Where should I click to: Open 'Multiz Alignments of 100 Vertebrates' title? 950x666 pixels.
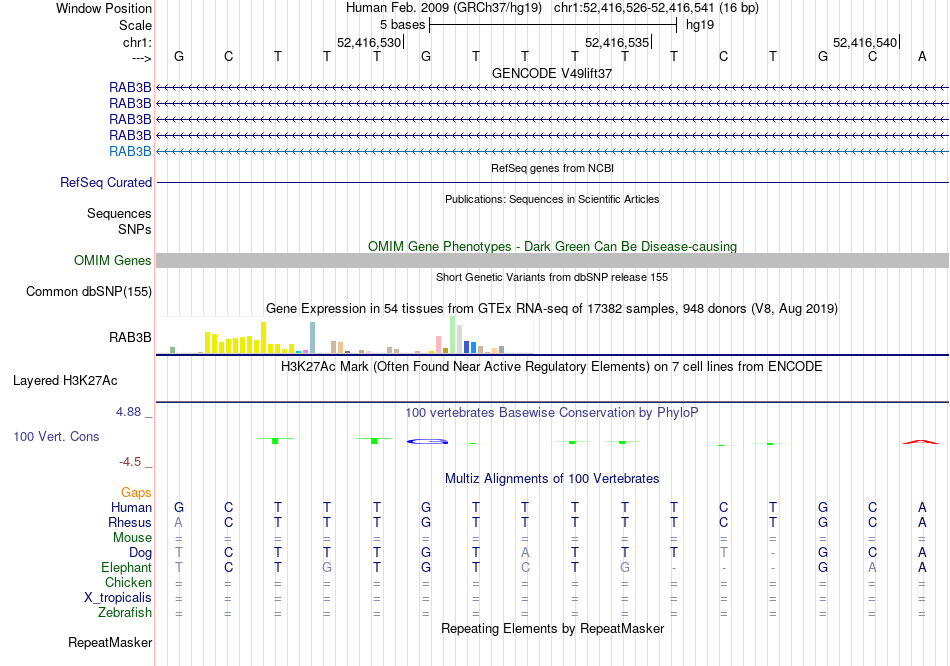pos(552,479)
